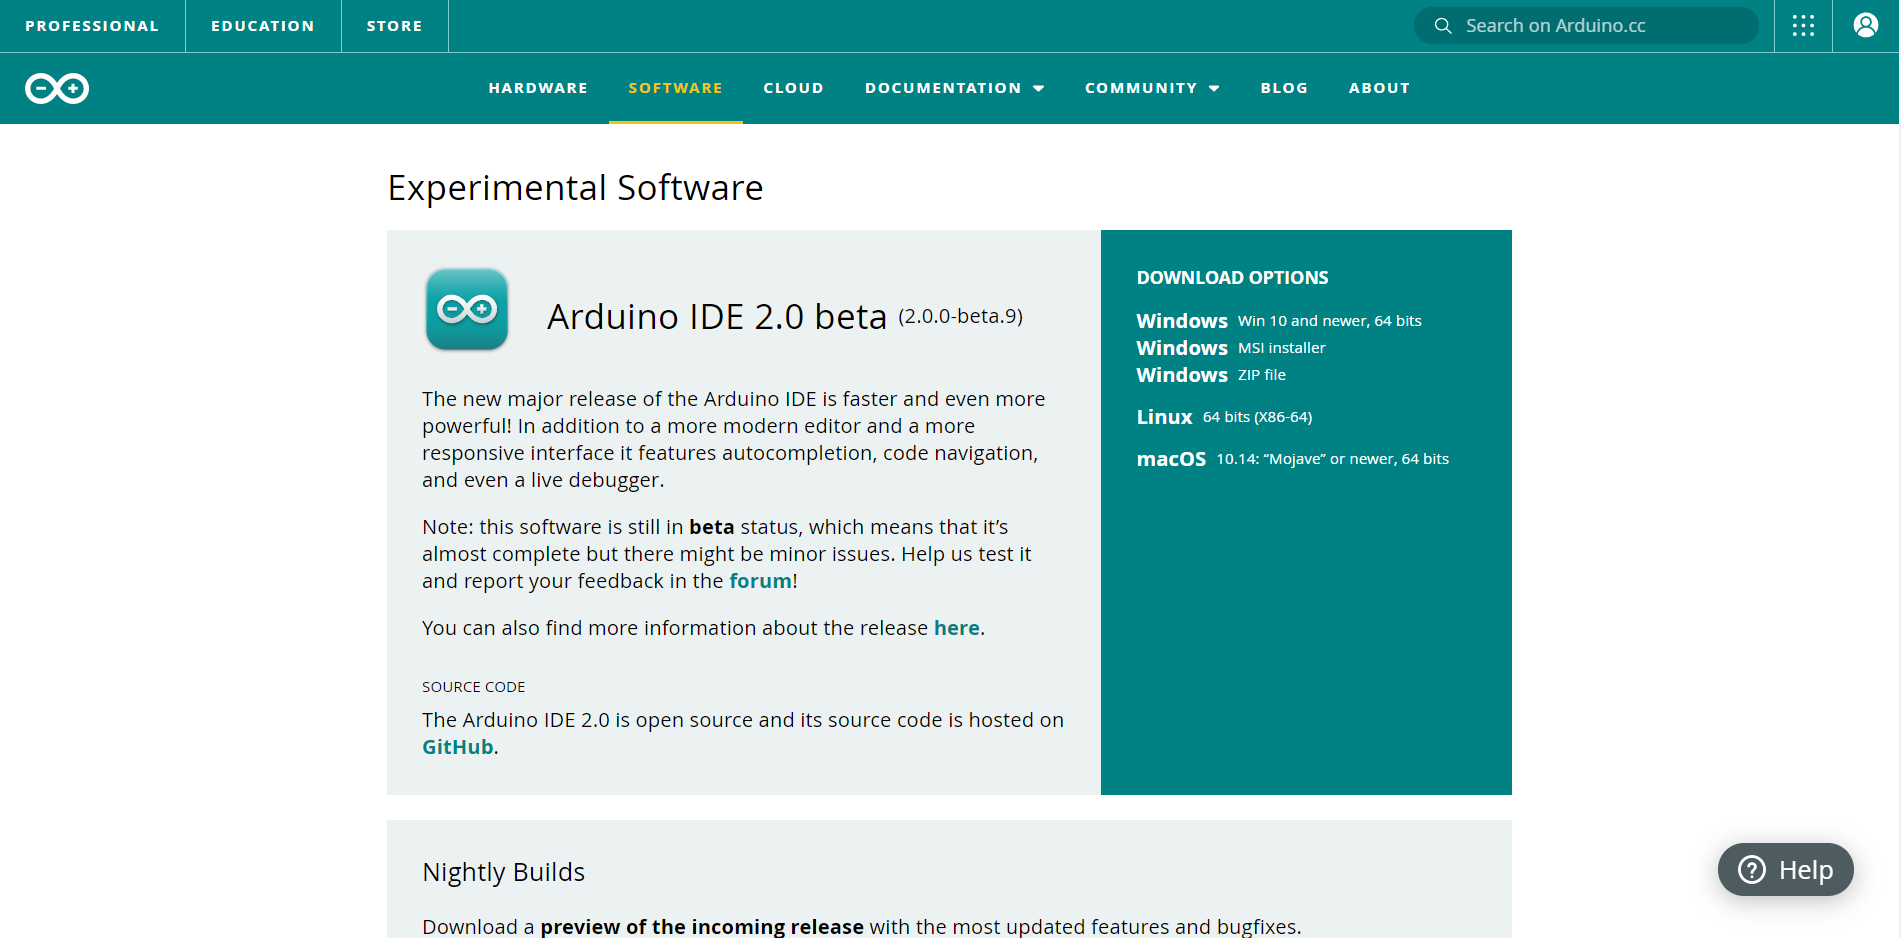This screenshot has width=1901, height=938.
Task: Open the Blog menu item
Action: tap(1284, 88)
